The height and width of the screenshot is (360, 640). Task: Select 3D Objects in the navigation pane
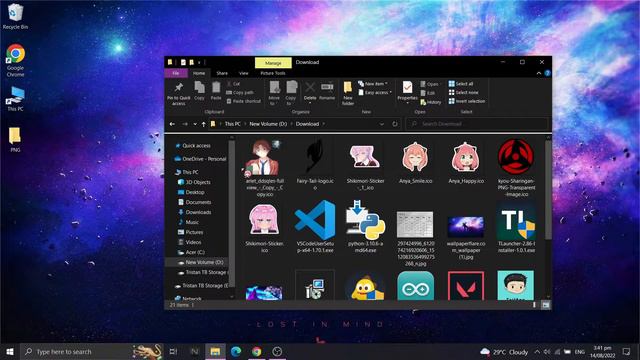point(198,182)
